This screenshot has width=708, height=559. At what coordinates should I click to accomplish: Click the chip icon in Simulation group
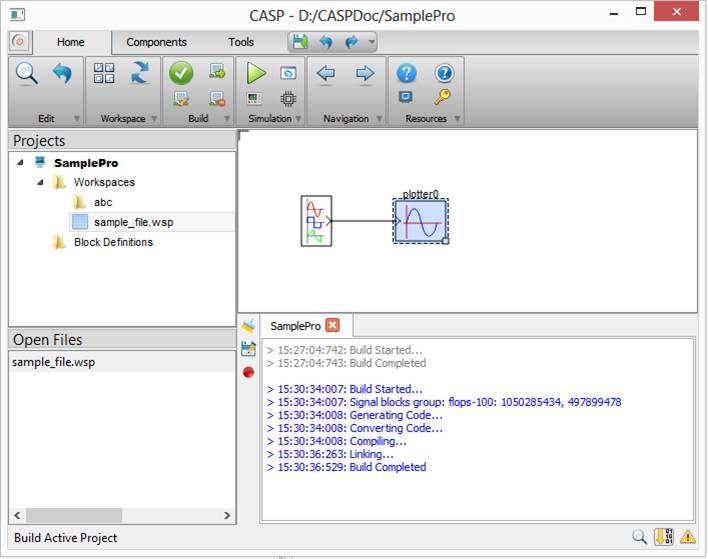click(x=288, y=98)
